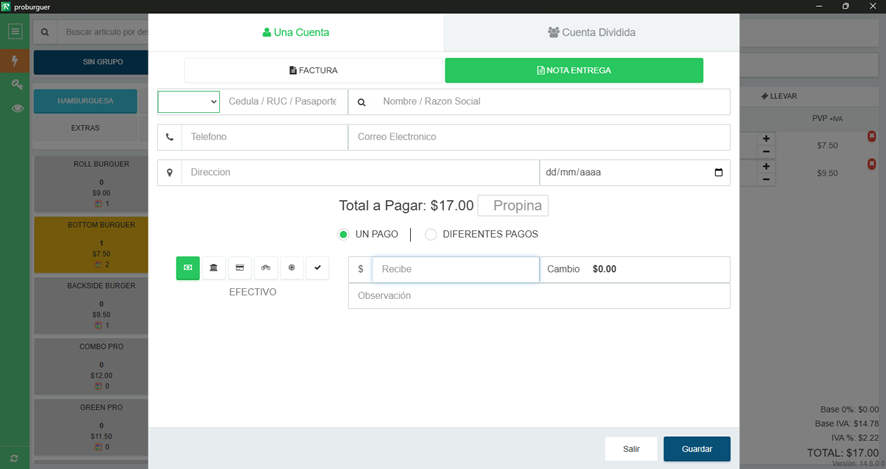Click the Total a Pagar: $17.00 text
Viewport: 886px width, 469px height.
pyautogui.click(x=406, y=206)
